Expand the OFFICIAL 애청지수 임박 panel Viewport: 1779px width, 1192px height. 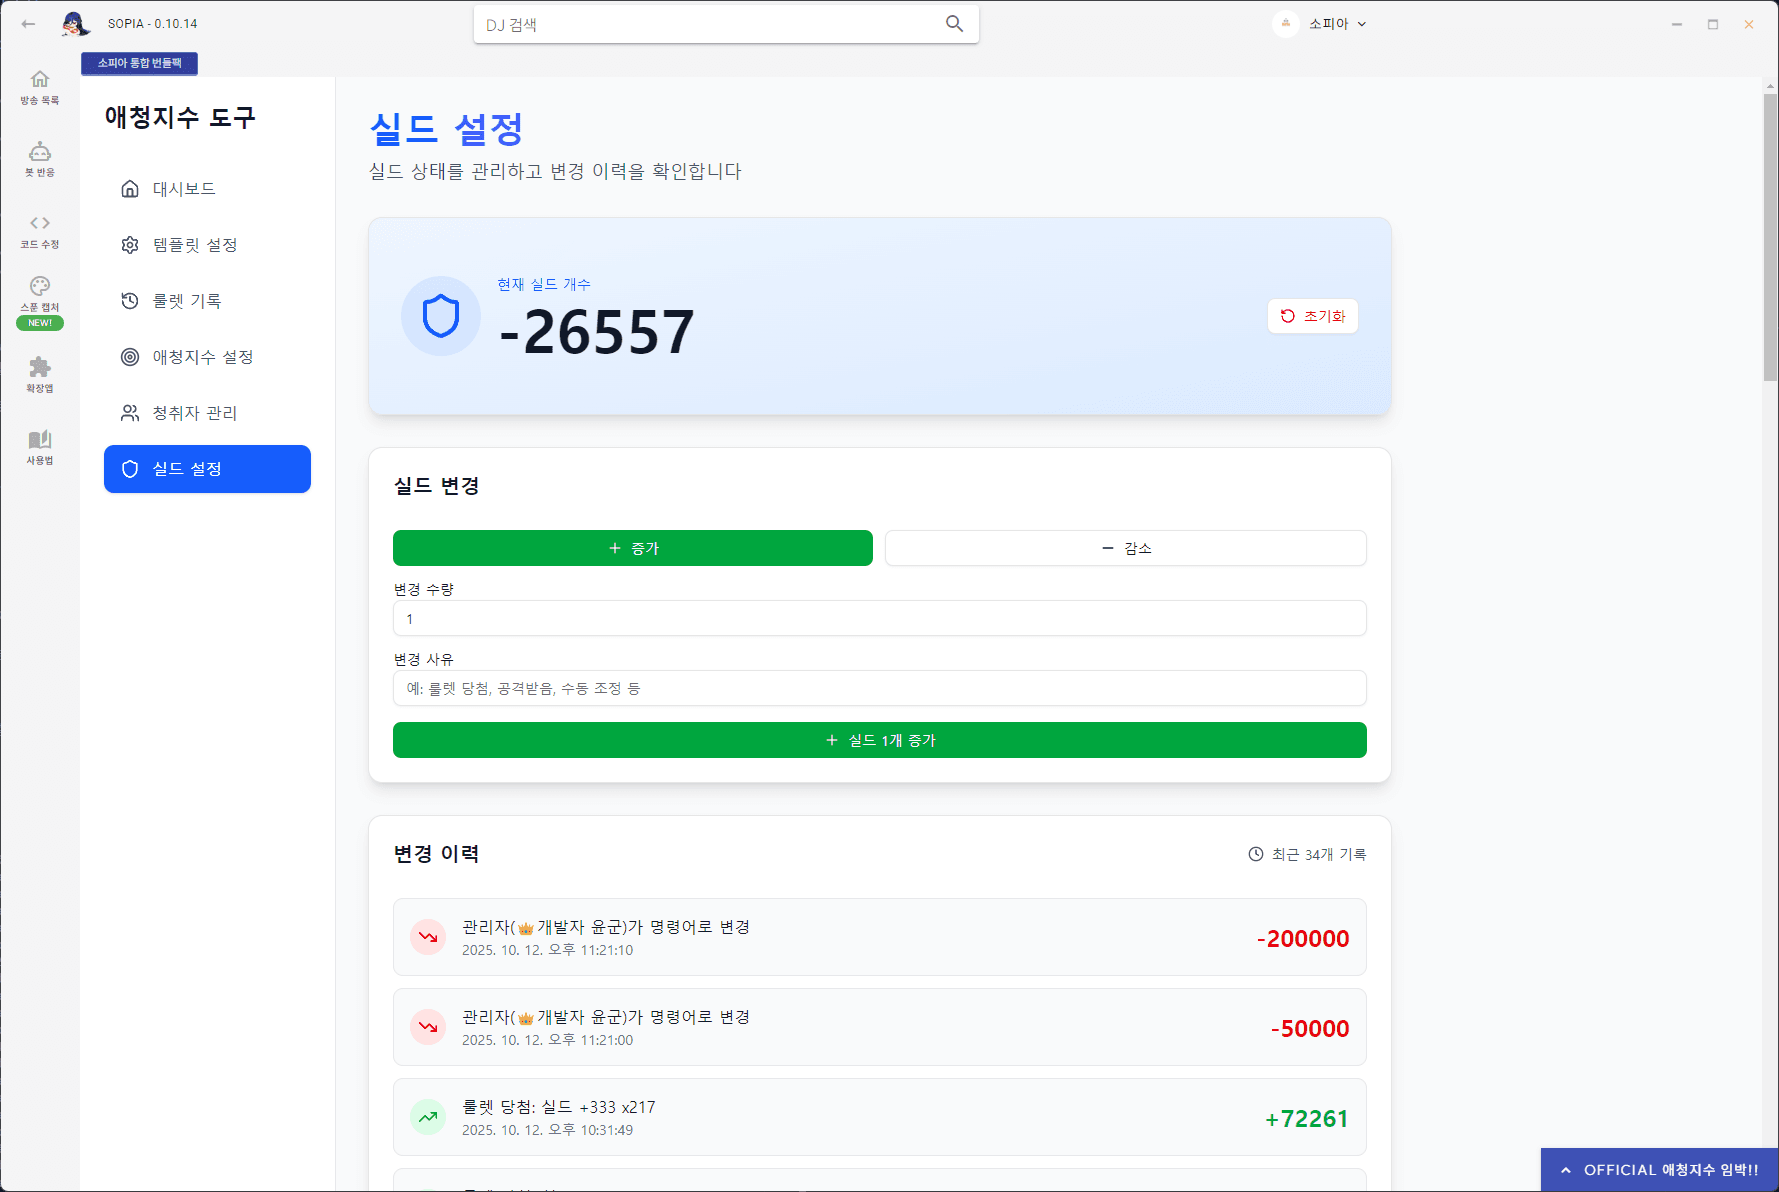point(1660,1169)
